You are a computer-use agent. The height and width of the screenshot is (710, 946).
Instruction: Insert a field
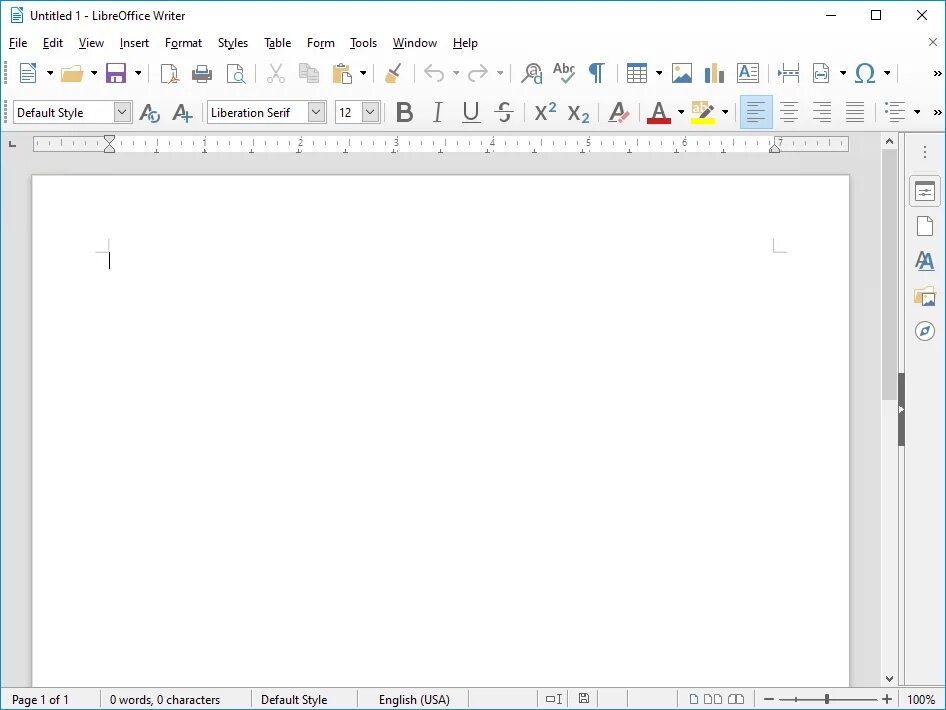point(821,73)
